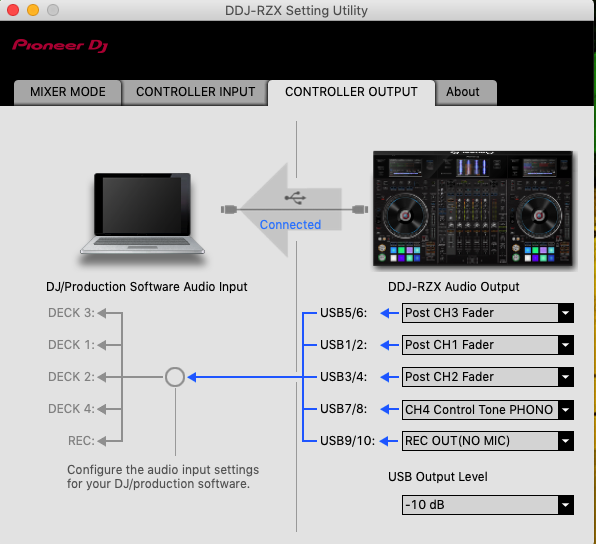This screenshot has height=544, width=596.
Task: Click the gray arrow next to DECK 3
Action: (x=102, y=313)
